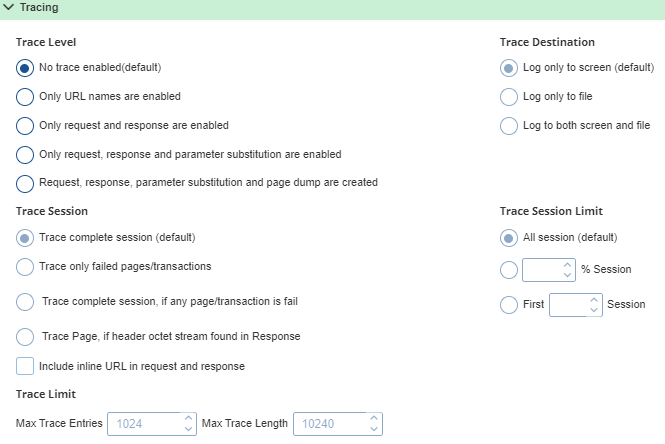Check Include inline URL in request and response

[26, 366]
